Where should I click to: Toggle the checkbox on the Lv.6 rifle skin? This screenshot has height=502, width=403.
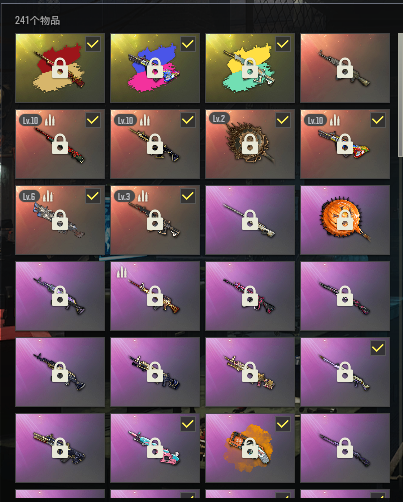pyautogui.click(x=93, y=196)
